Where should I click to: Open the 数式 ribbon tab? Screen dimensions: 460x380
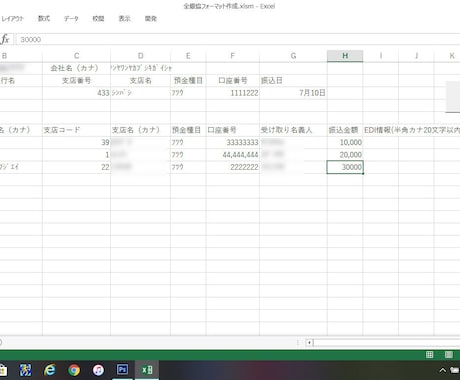pyautogui.click(x=44, y=19)
